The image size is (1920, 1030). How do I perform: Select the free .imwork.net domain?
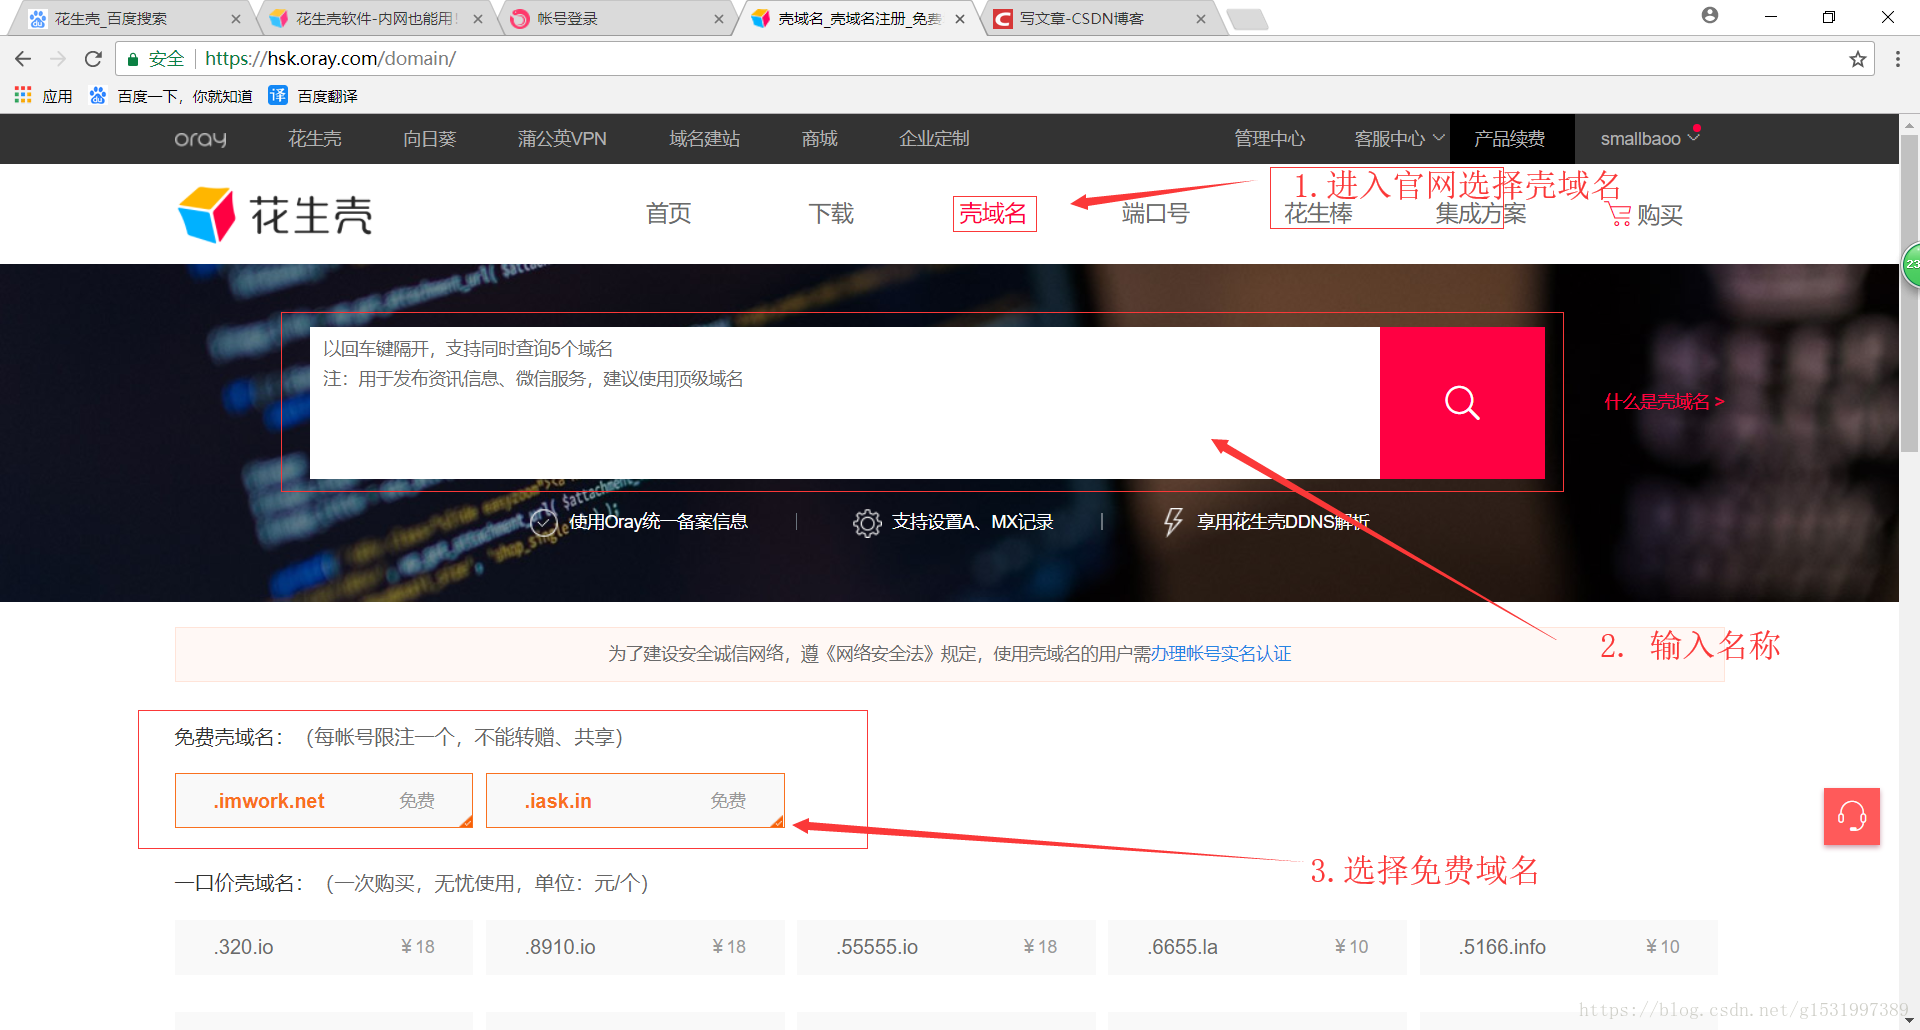click(x=324, y=801)
